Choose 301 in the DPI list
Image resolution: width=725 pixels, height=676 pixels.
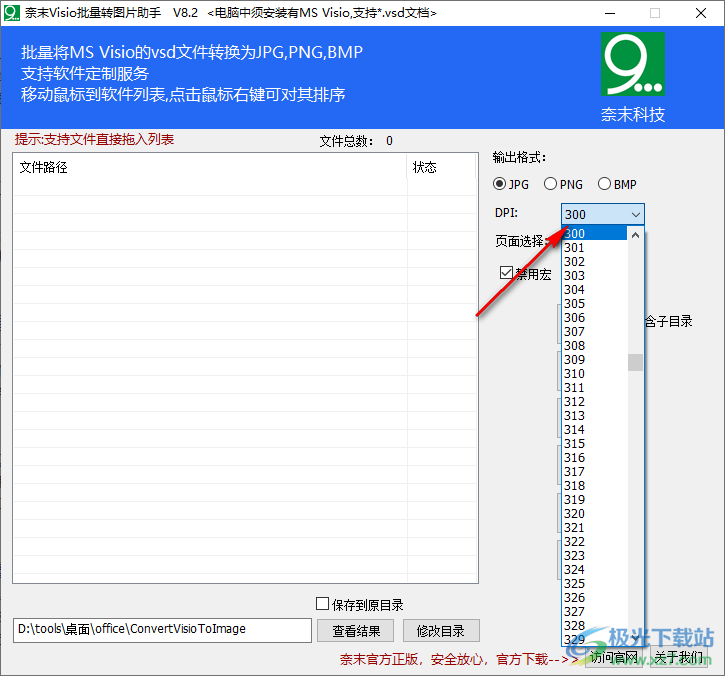point(594,247)
